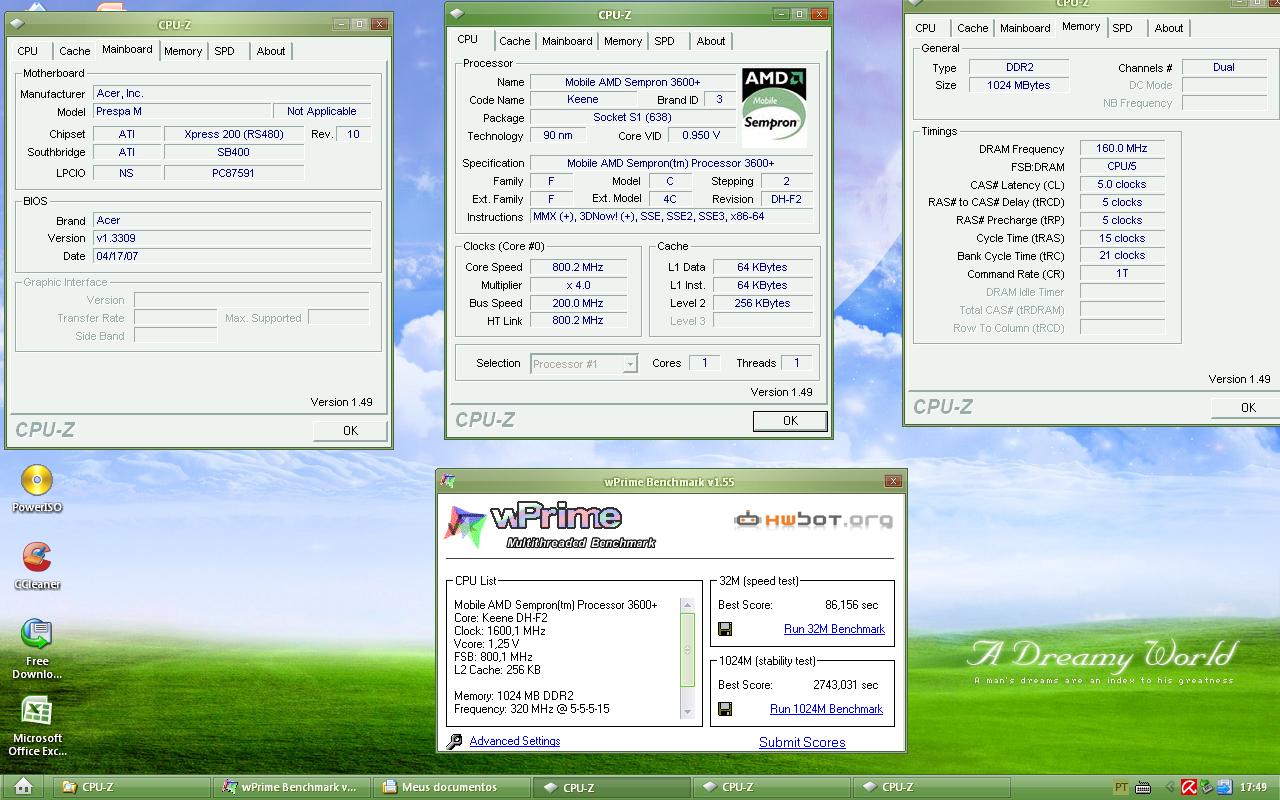Click the DRAM Frequency value 160.0 MHz

click(1122, 148)
